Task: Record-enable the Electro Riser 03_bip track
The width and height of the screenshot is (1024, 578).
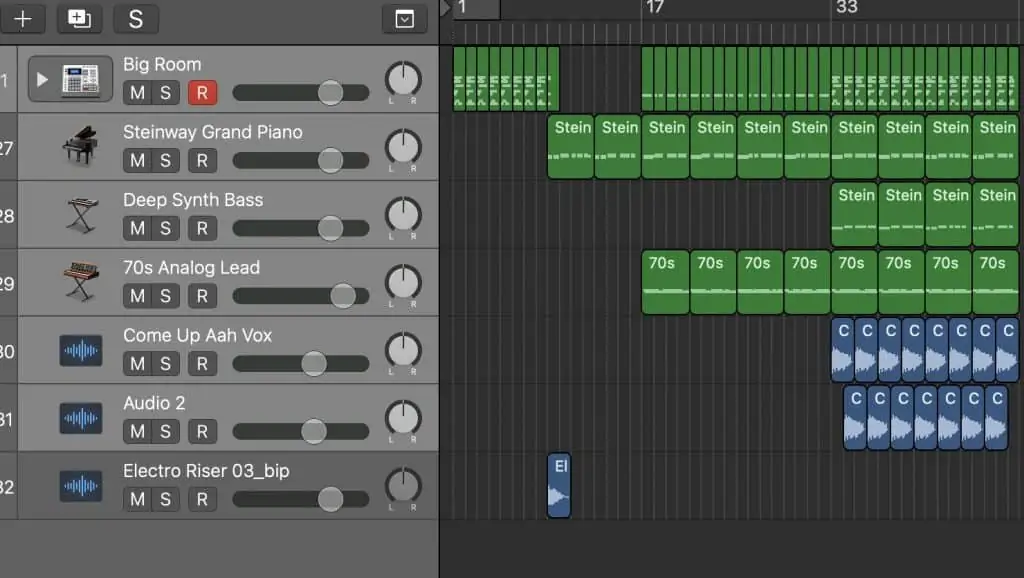Action: coord(202,500)
